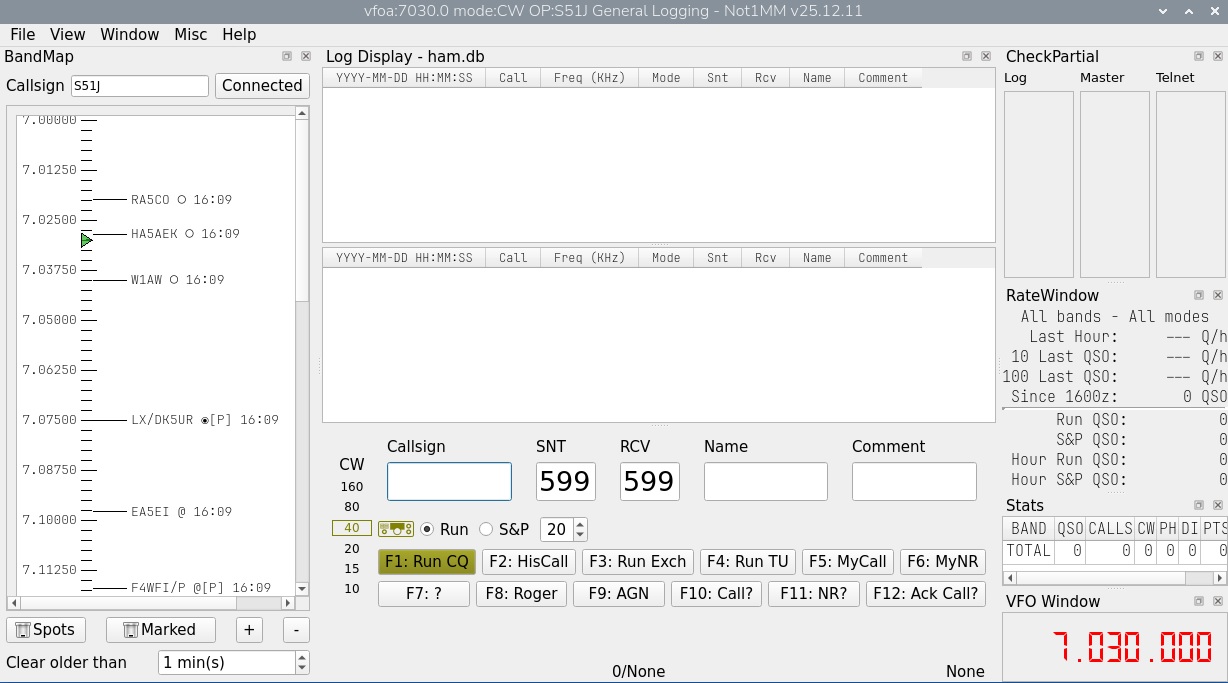The width and height of the screenshot is (1228, 683).
Task: Zoom in the bandmap with plus button
Action: pyautogui.click(x=249, y=629)
